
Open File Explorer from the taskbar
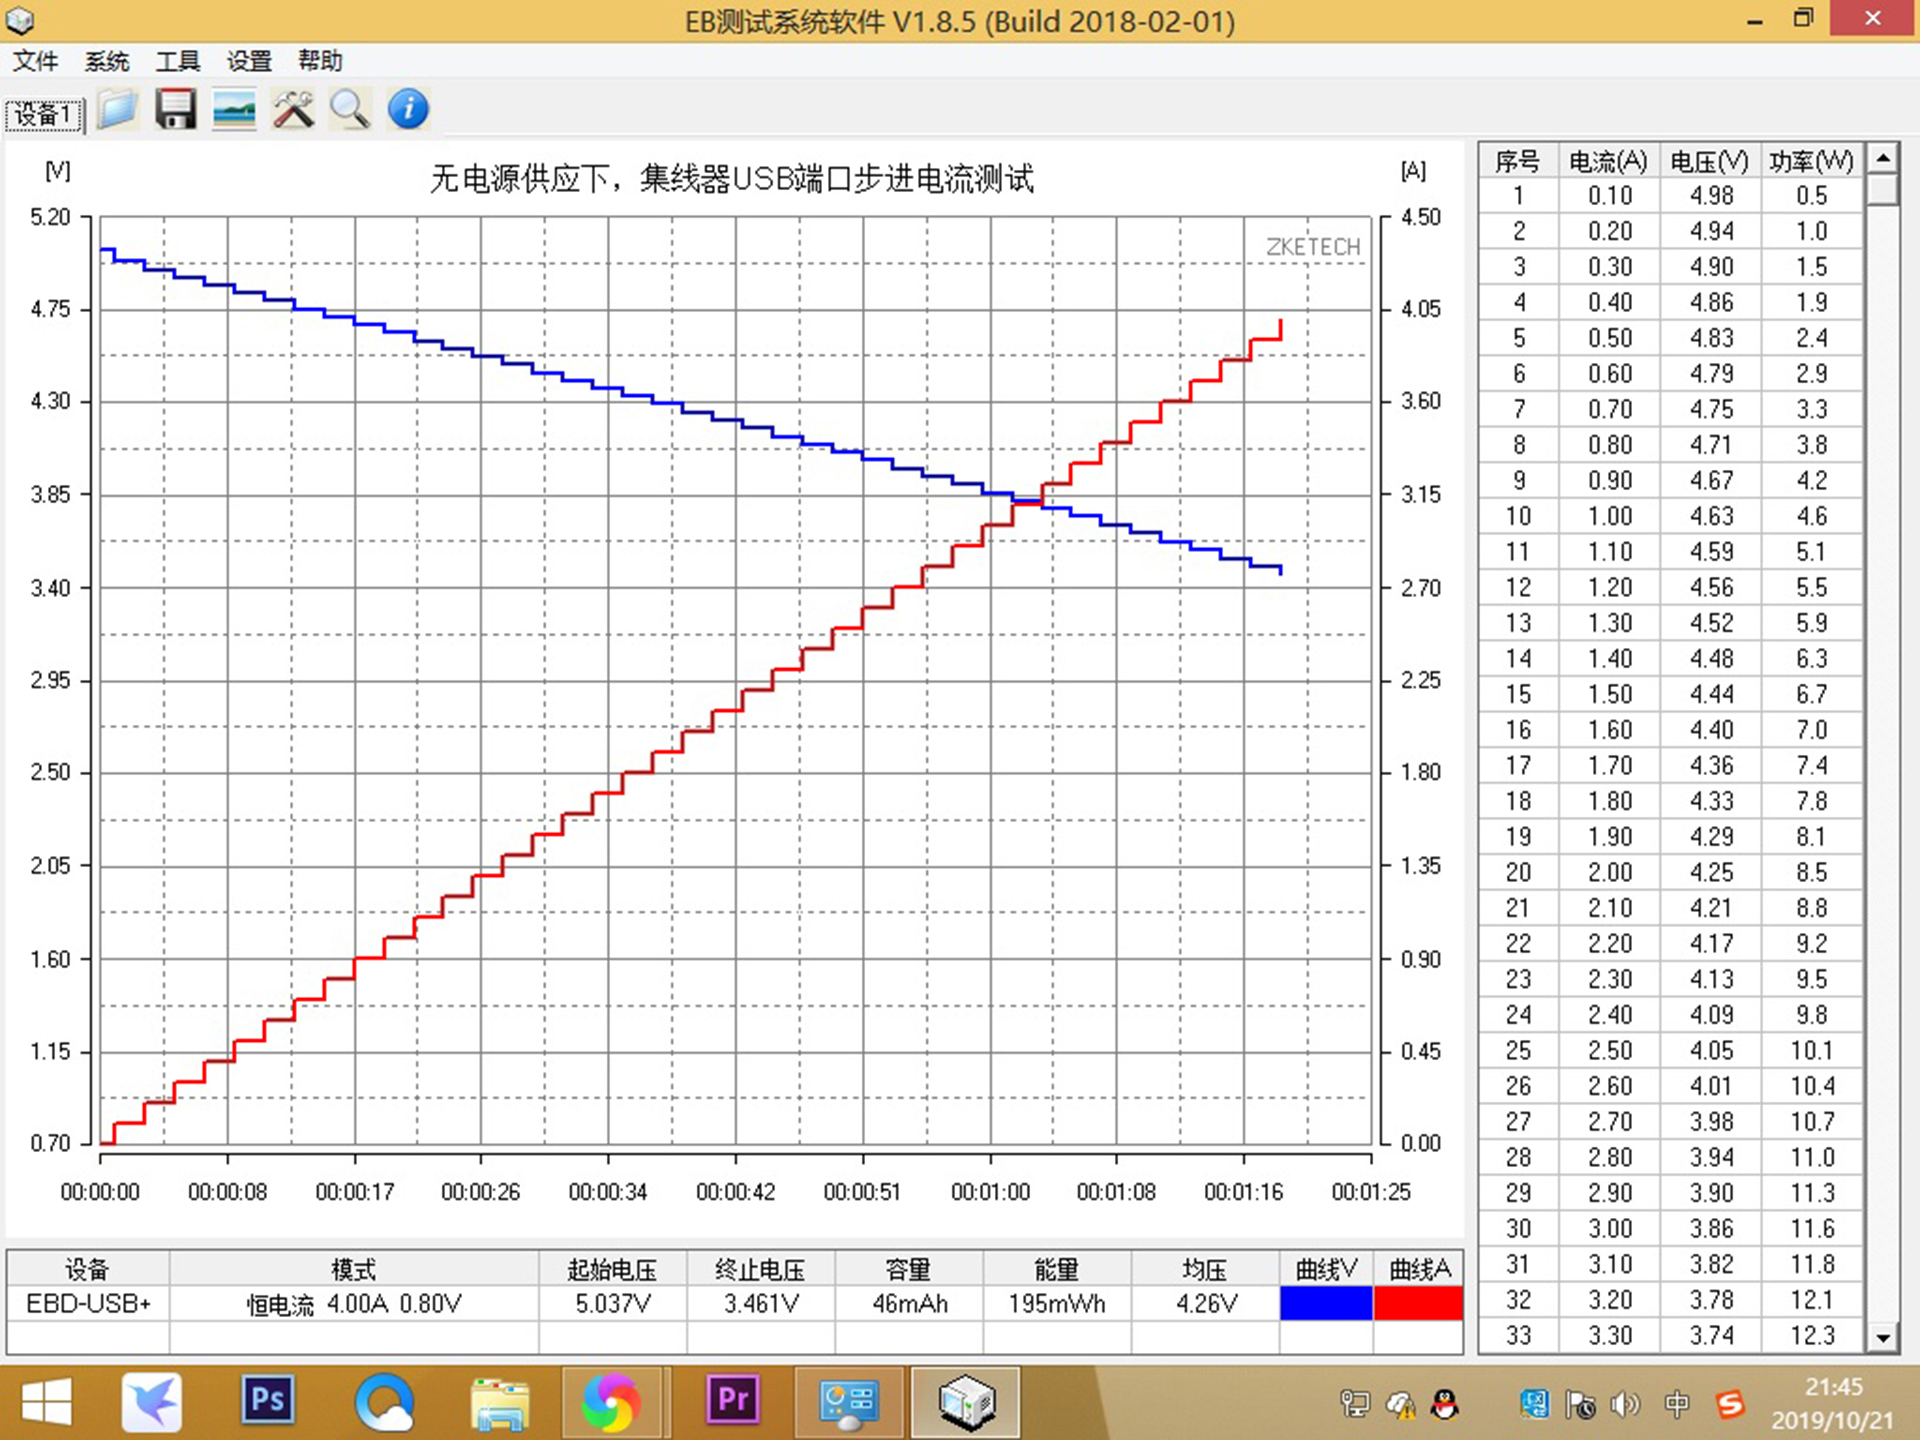point(500,1402)
